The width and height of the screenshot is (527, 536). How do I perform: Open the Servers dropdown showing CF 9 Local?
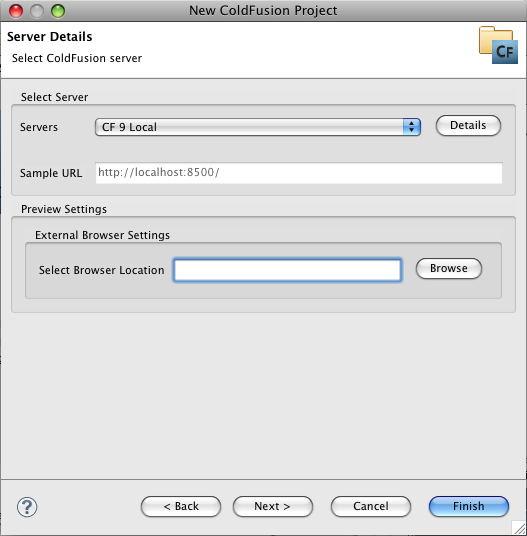[x=258, y=127]
